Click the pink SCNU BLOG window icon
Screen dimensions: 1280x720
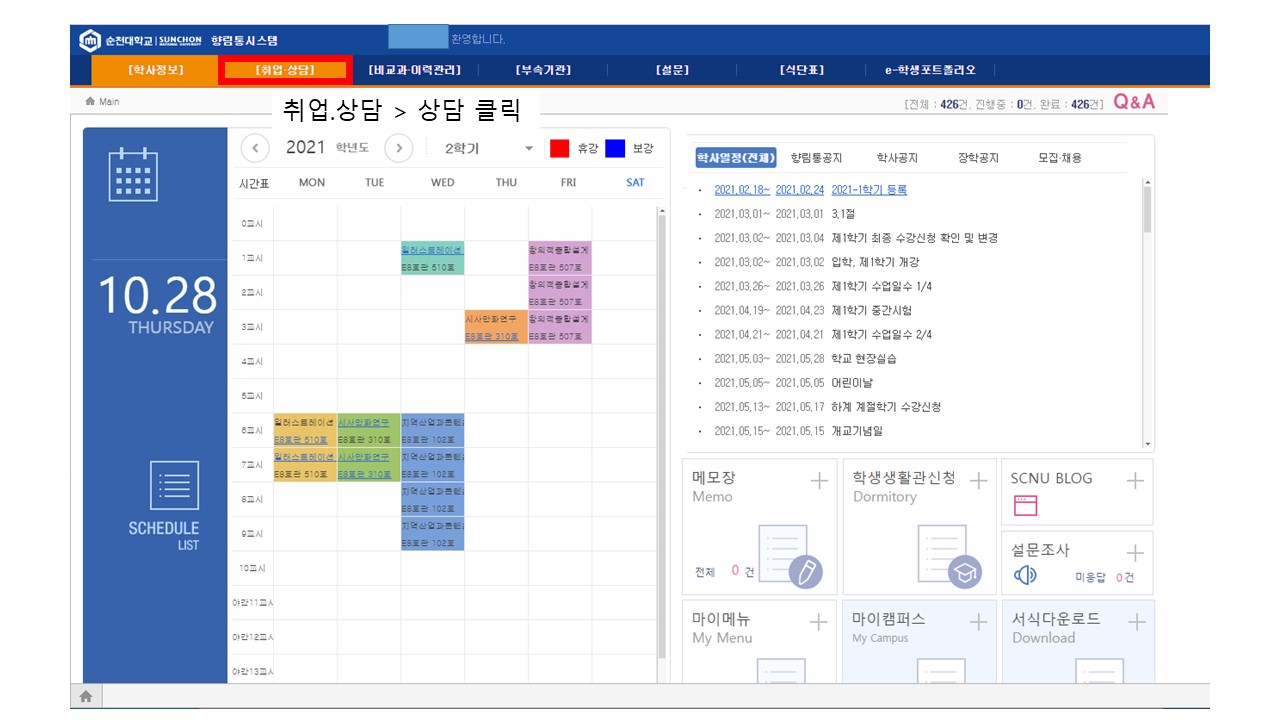1025,506
